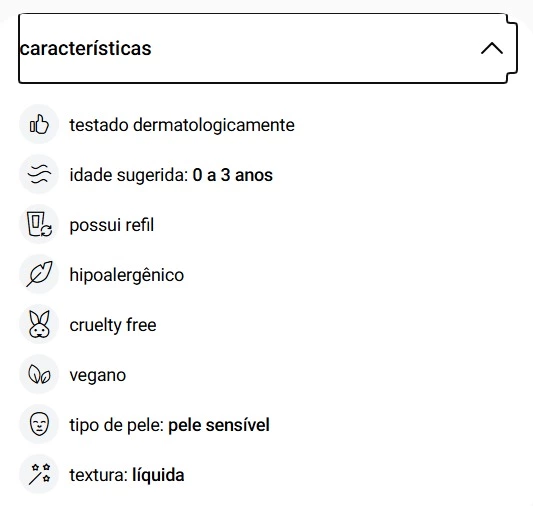Click the rabbit cruelty free icon
Image resolution: width=533 pixels, height=506 pixels.
[39, 324]
